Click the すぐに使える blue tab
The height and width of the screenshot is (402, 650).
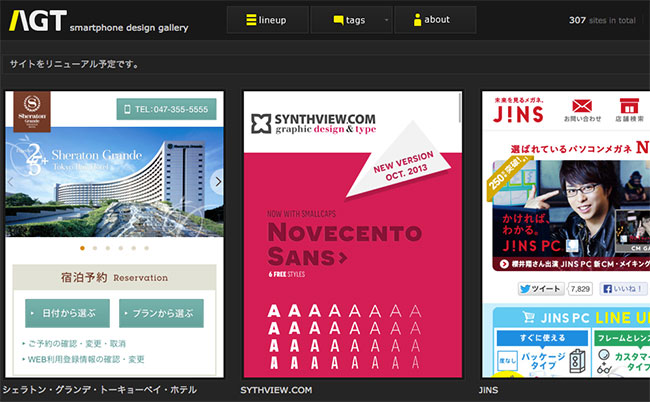pyautogui.click(x=542, y=338)
